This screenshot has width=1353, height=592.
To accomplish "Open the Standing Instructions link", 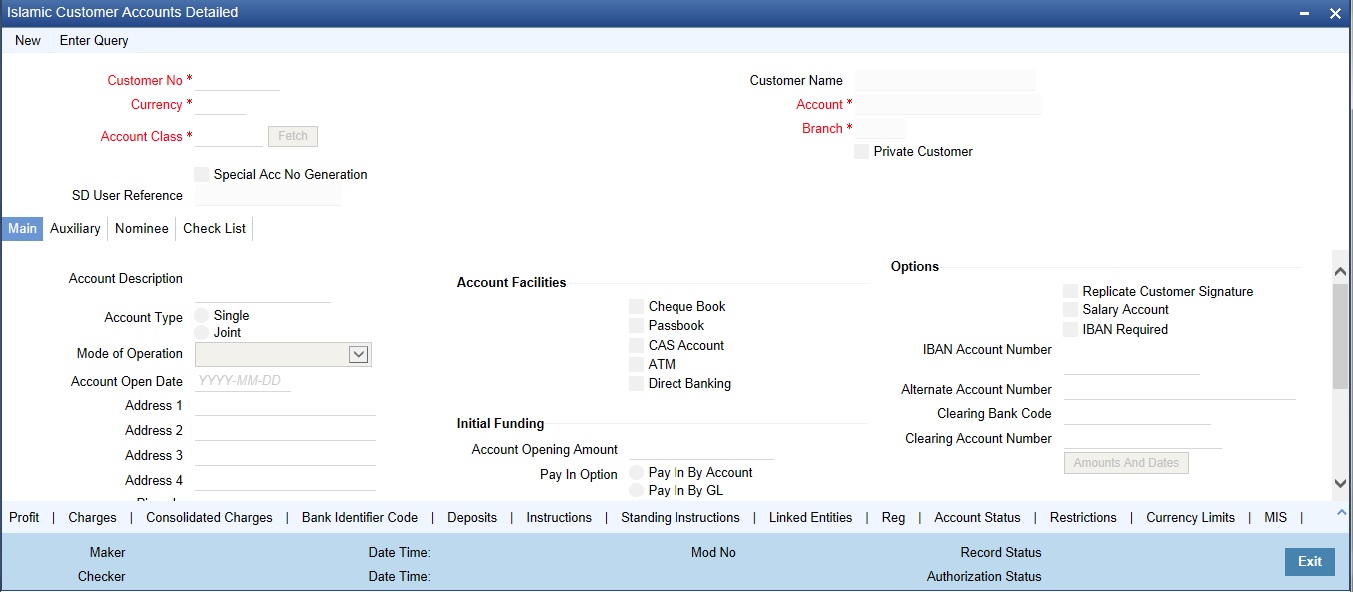I will pos(680,517).
